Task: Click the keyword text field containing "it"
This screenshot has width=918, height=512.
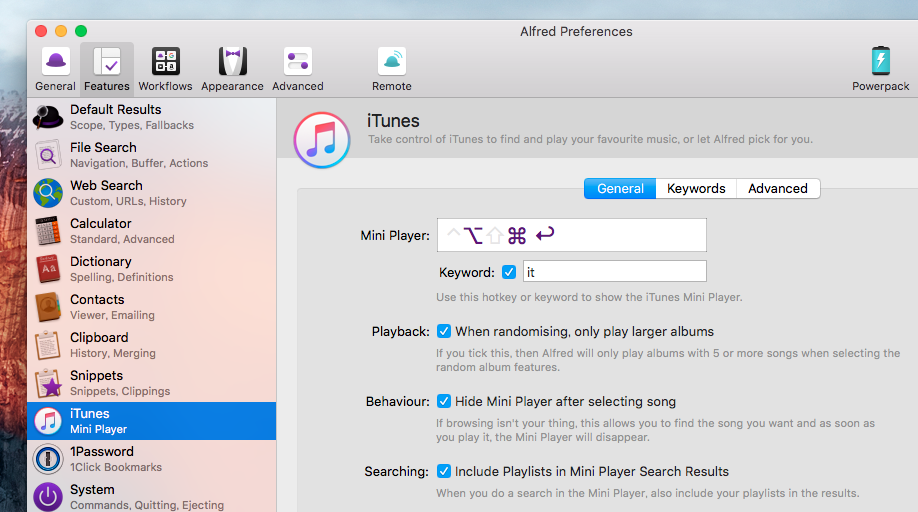Action: pos(614,271)
